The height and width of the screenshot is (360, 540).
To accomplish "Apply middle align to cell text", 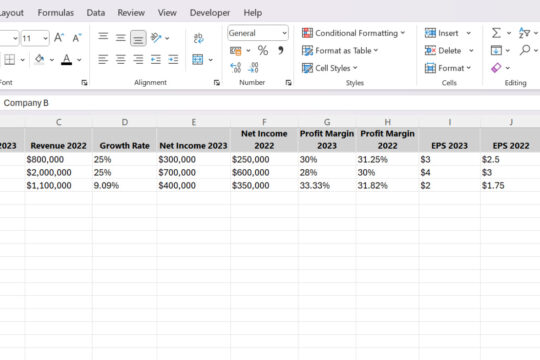I will [120, 37].
